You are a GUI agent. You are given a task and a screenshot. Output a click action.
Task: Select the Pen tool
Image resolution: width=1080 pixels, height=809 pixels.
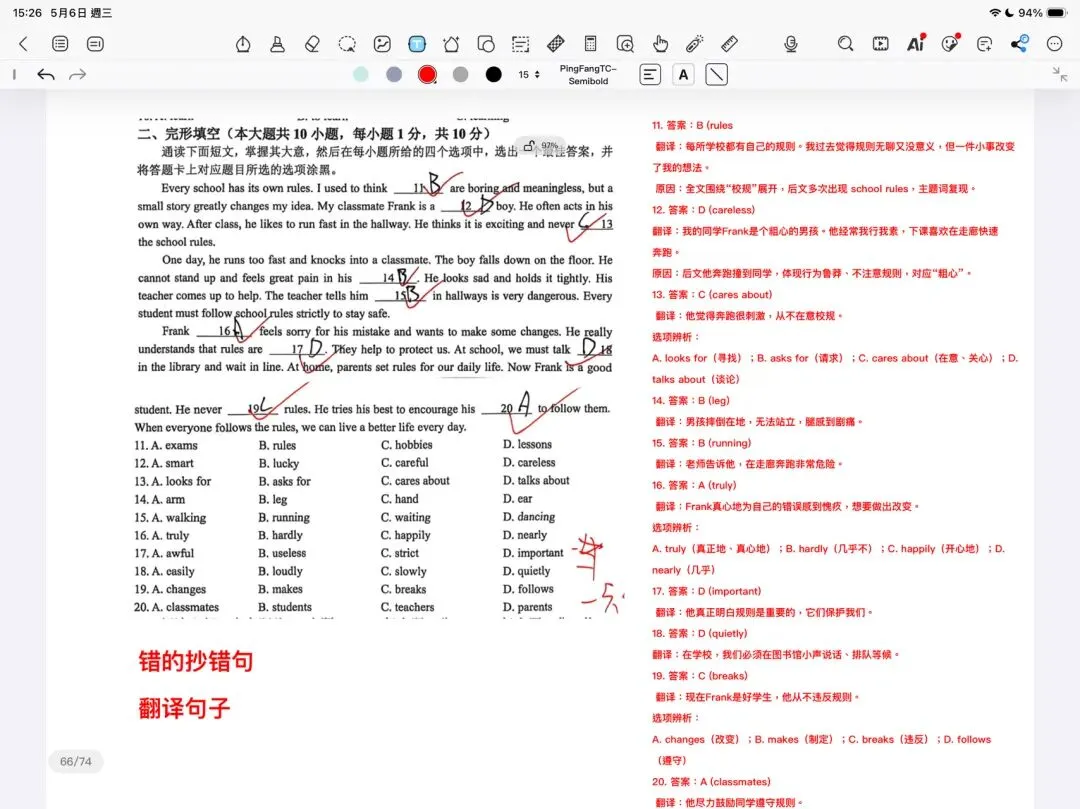(242, 44)
